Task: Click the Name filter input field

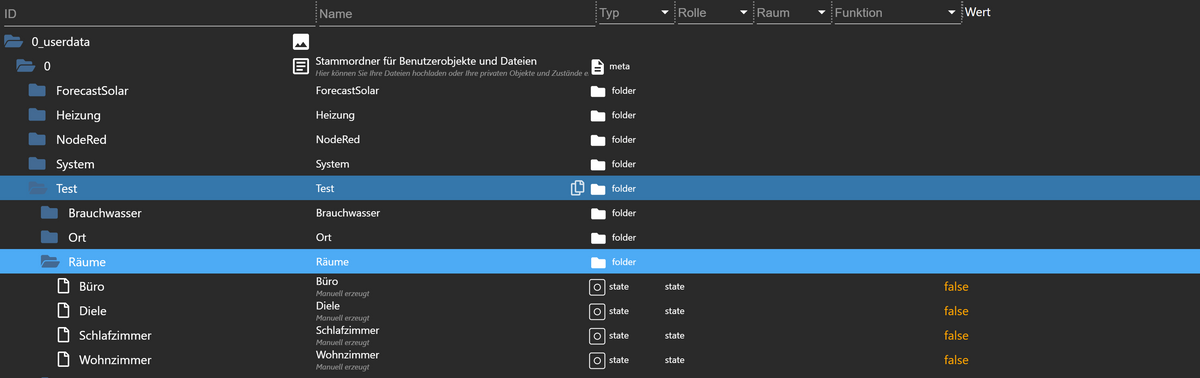Action: (x=455, y=14)
